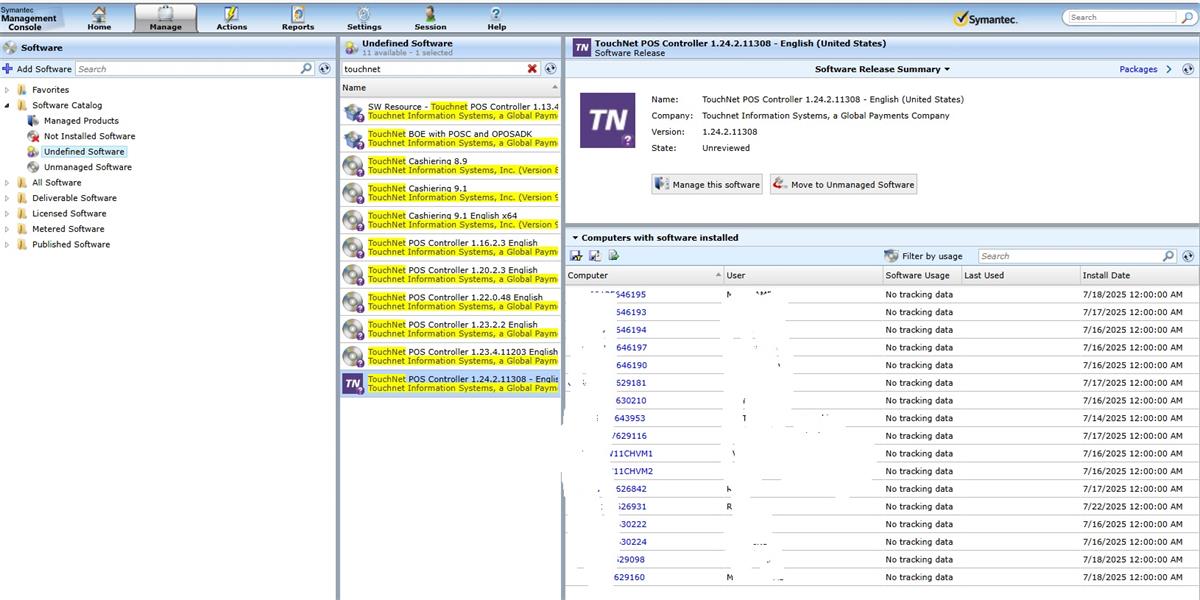Expand the Favorites tree node

pos(7,90)
